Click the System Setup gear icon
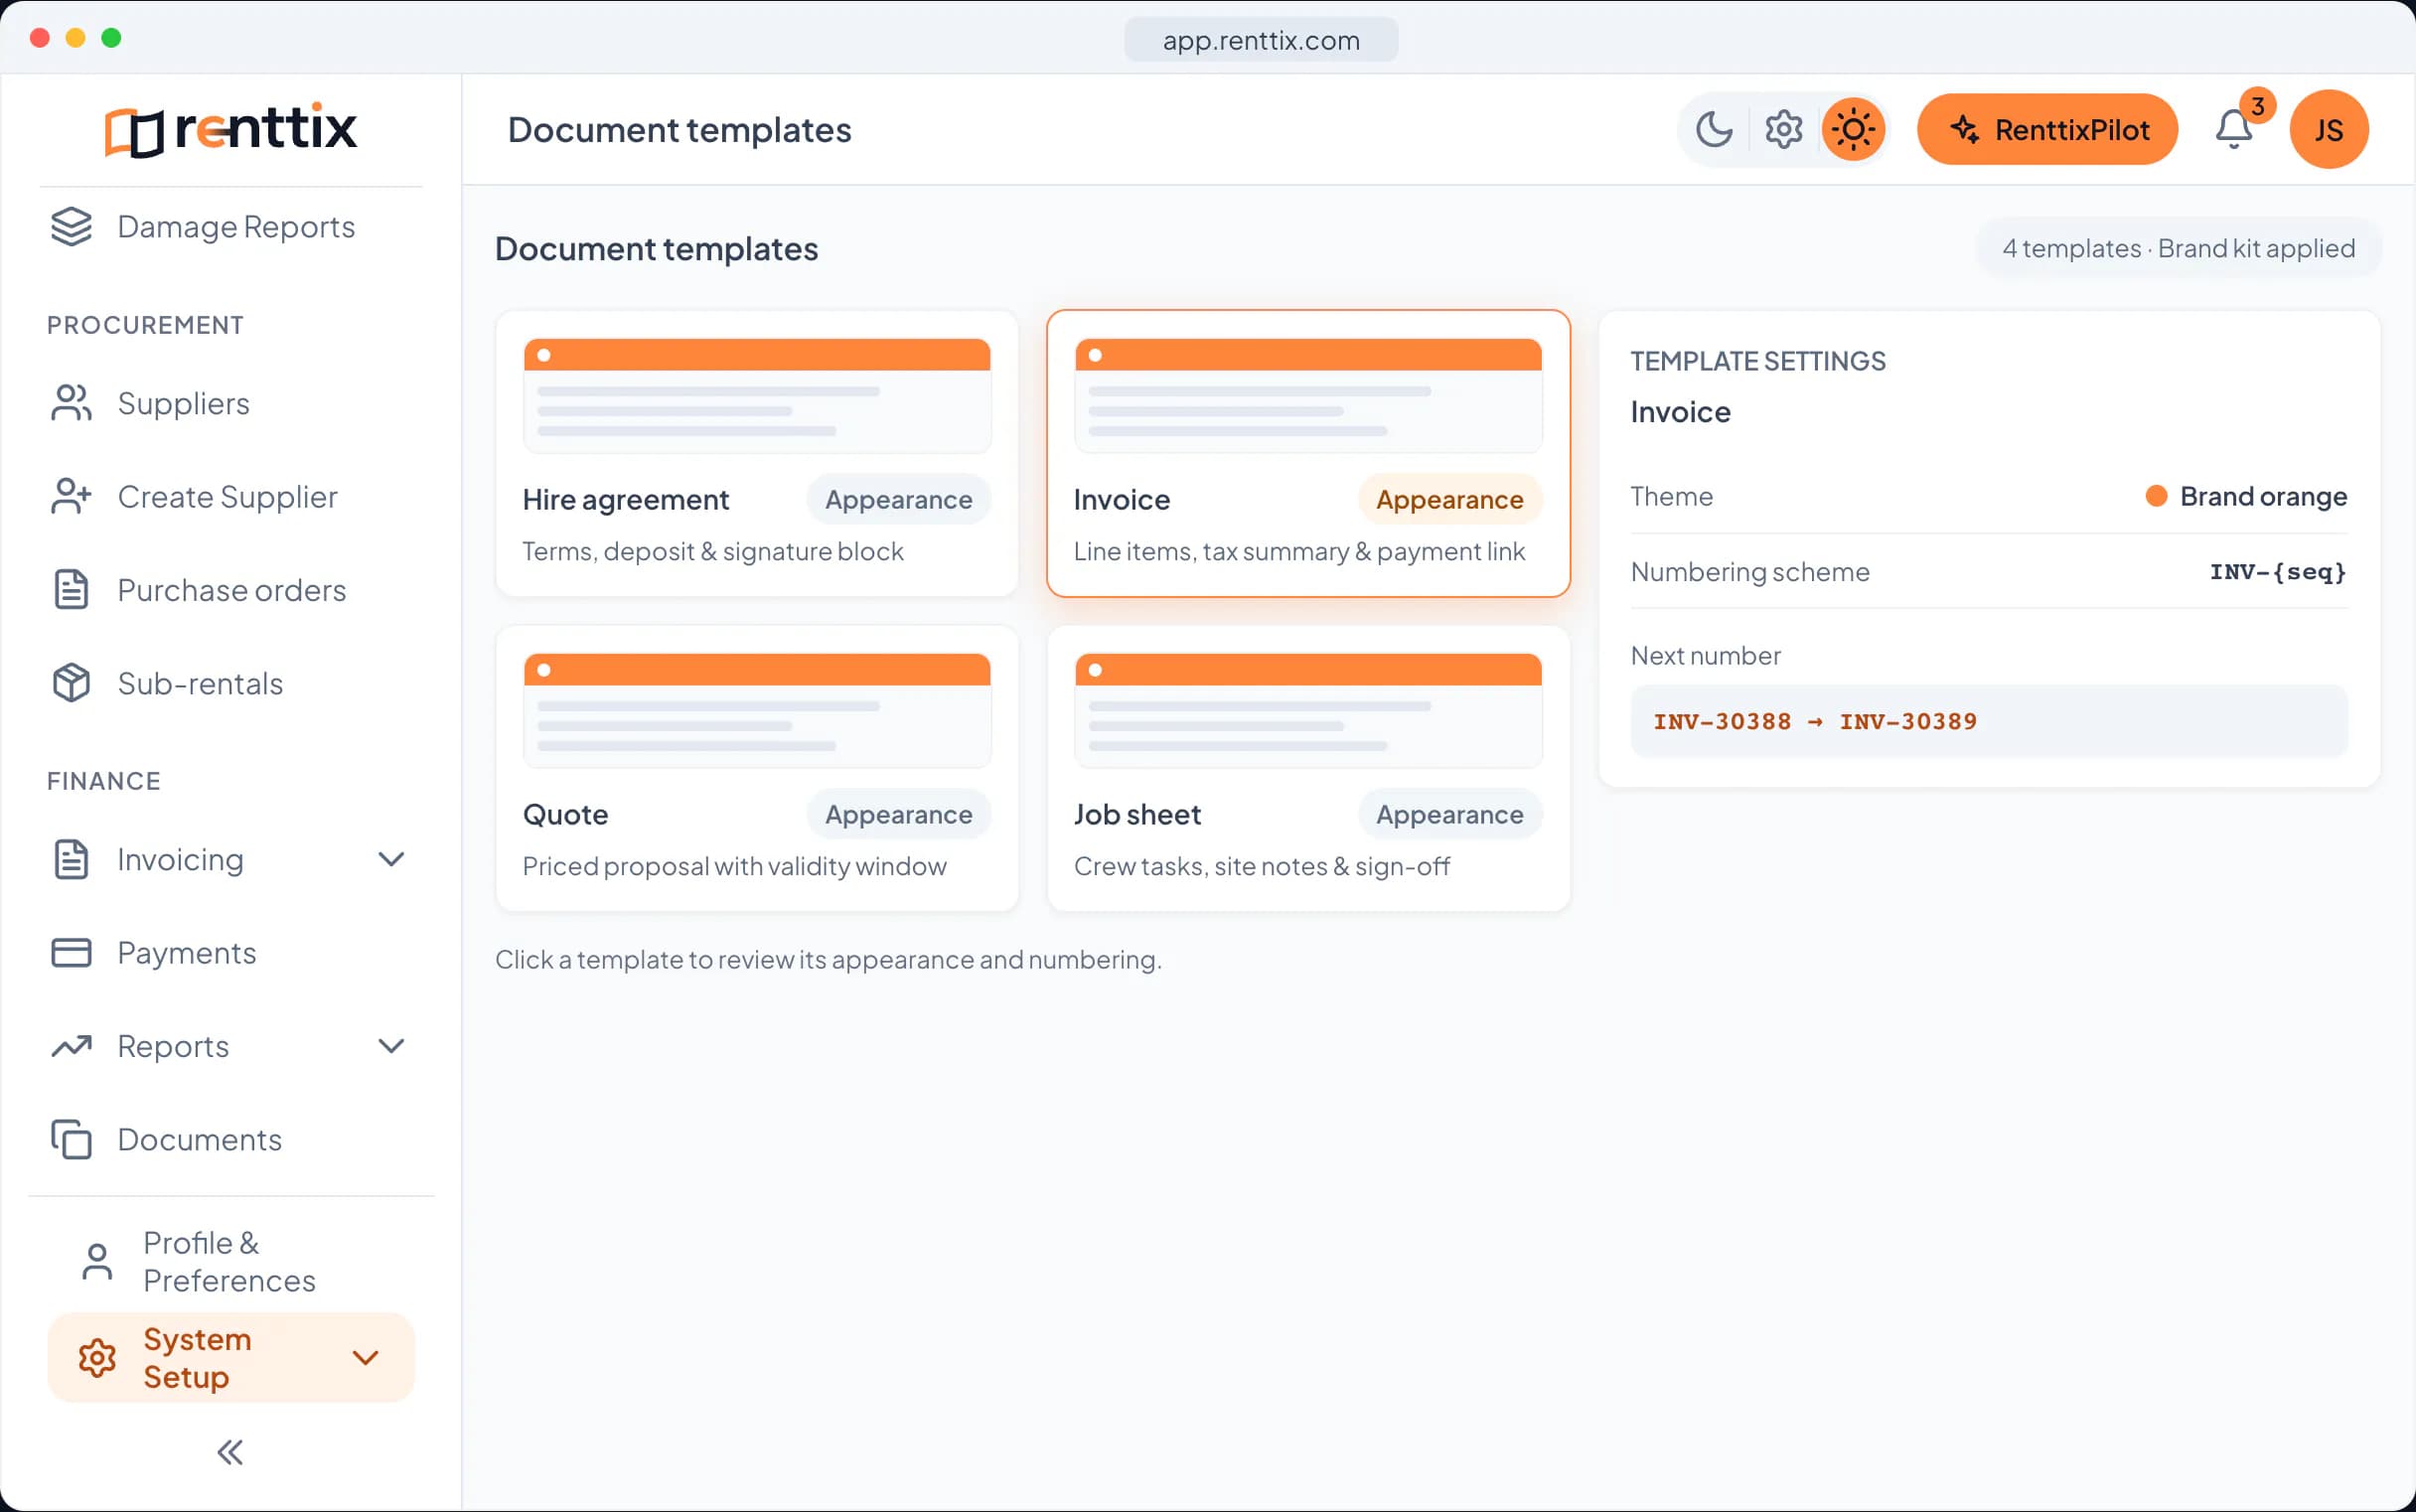This screenshot has width=2416, height=1512. [97, 1358]
